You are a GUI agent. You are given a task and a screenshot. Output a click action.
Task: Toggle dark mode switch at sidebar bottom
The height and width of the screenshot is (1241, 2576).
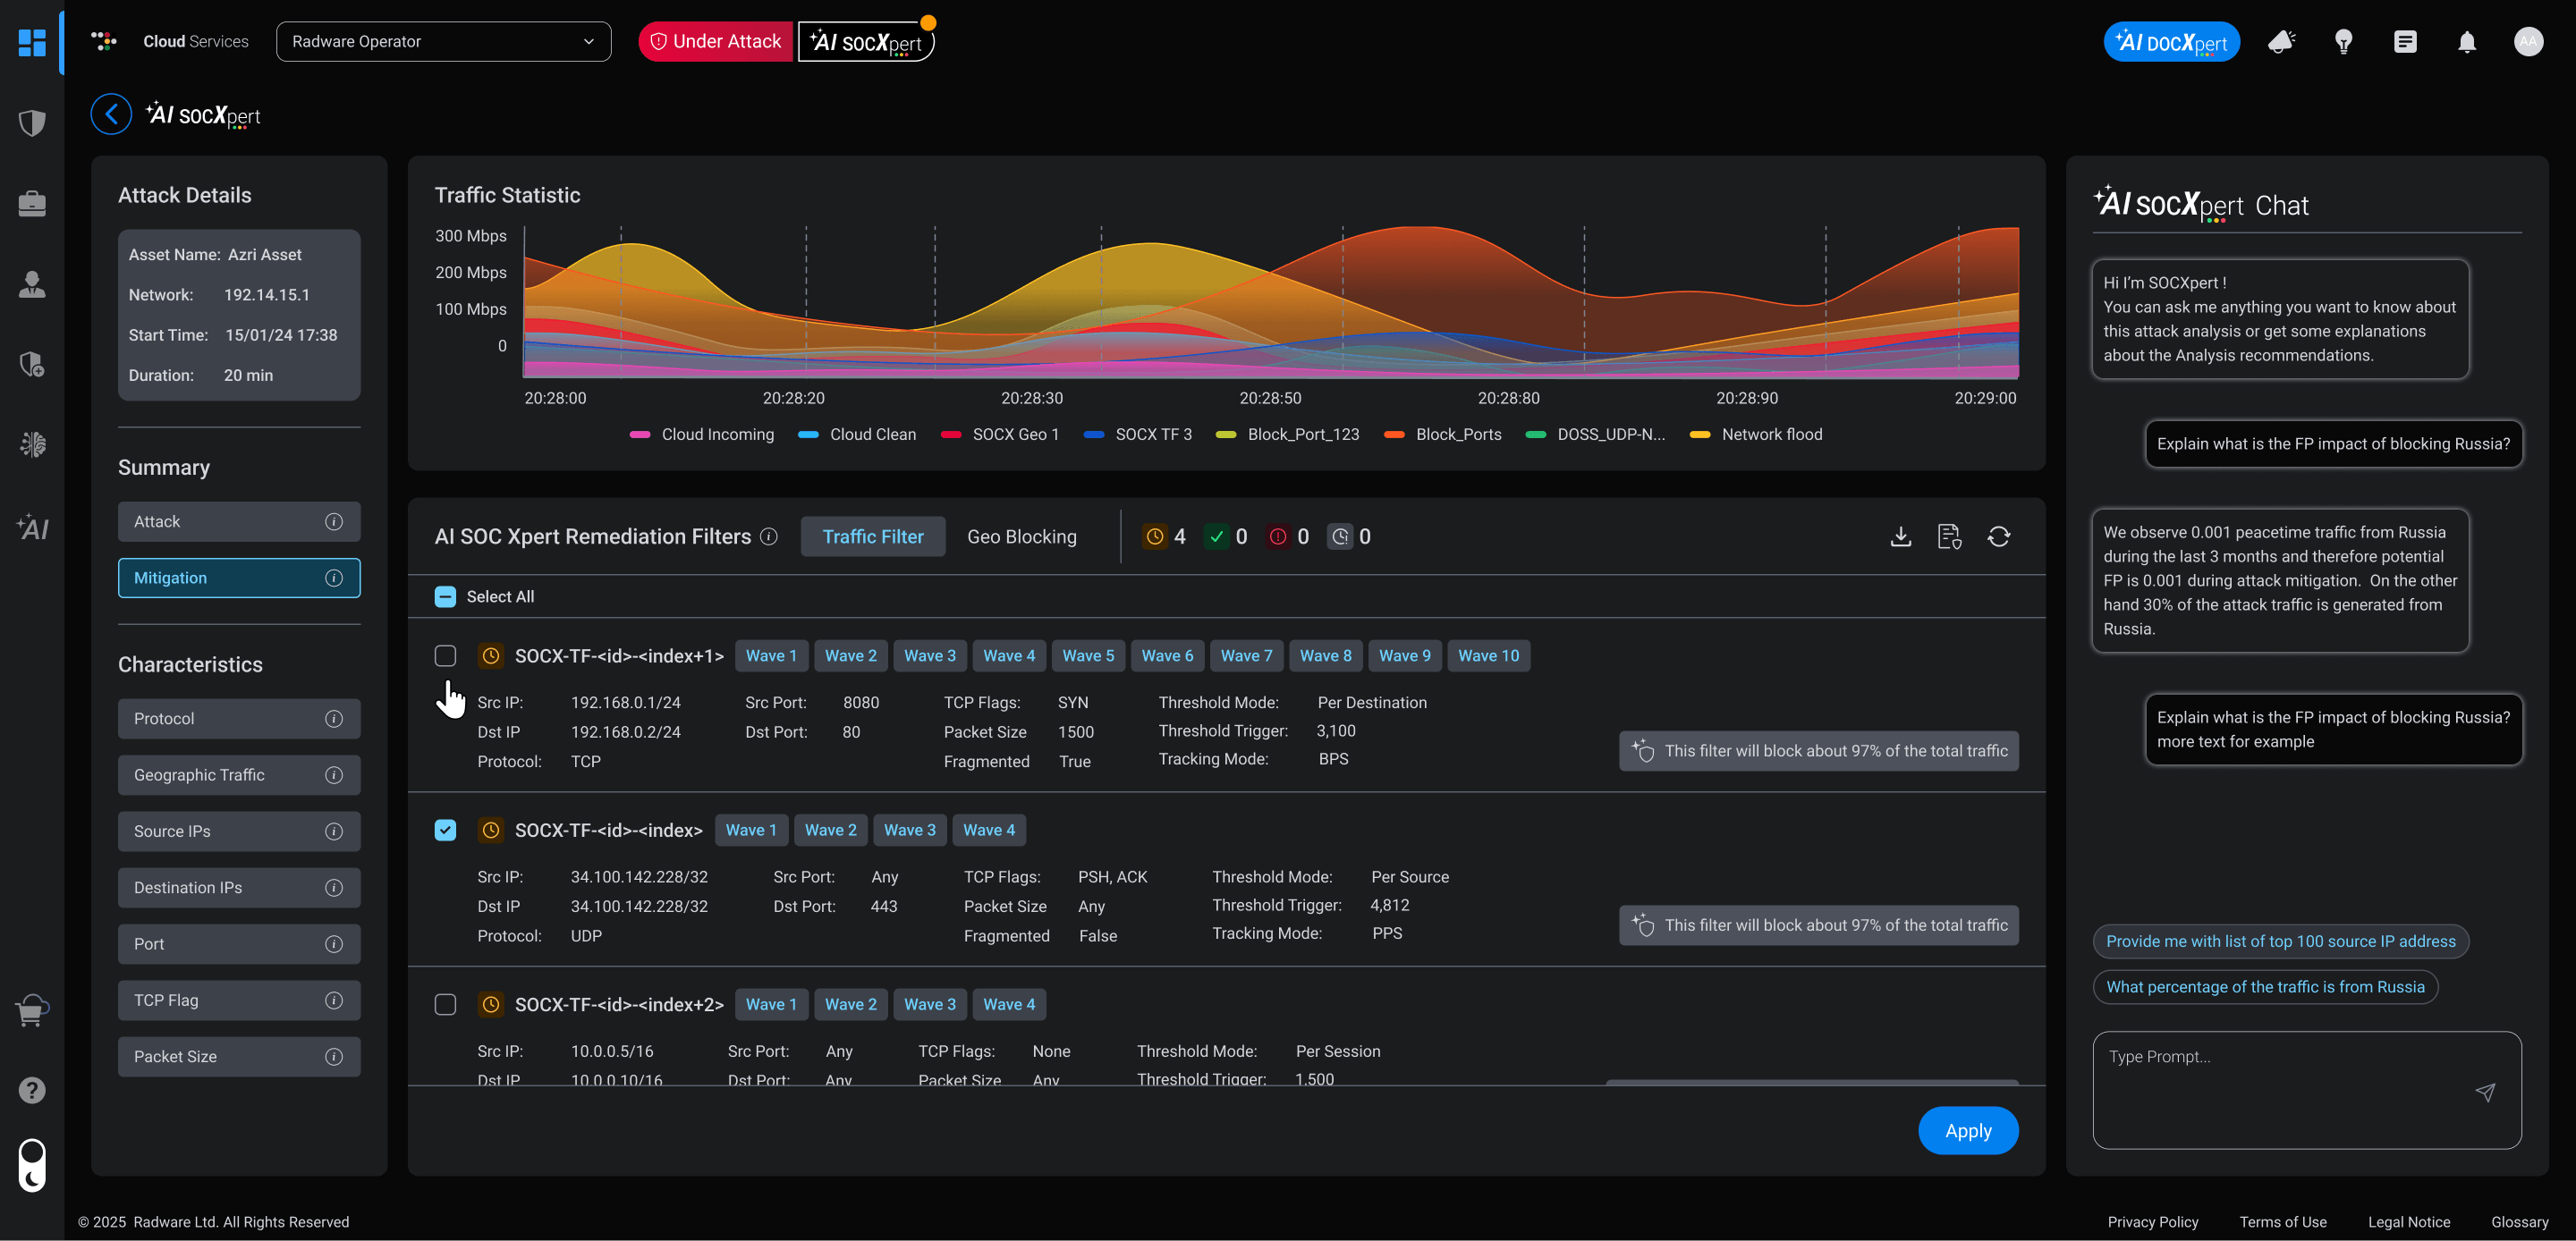[30, 1165]
